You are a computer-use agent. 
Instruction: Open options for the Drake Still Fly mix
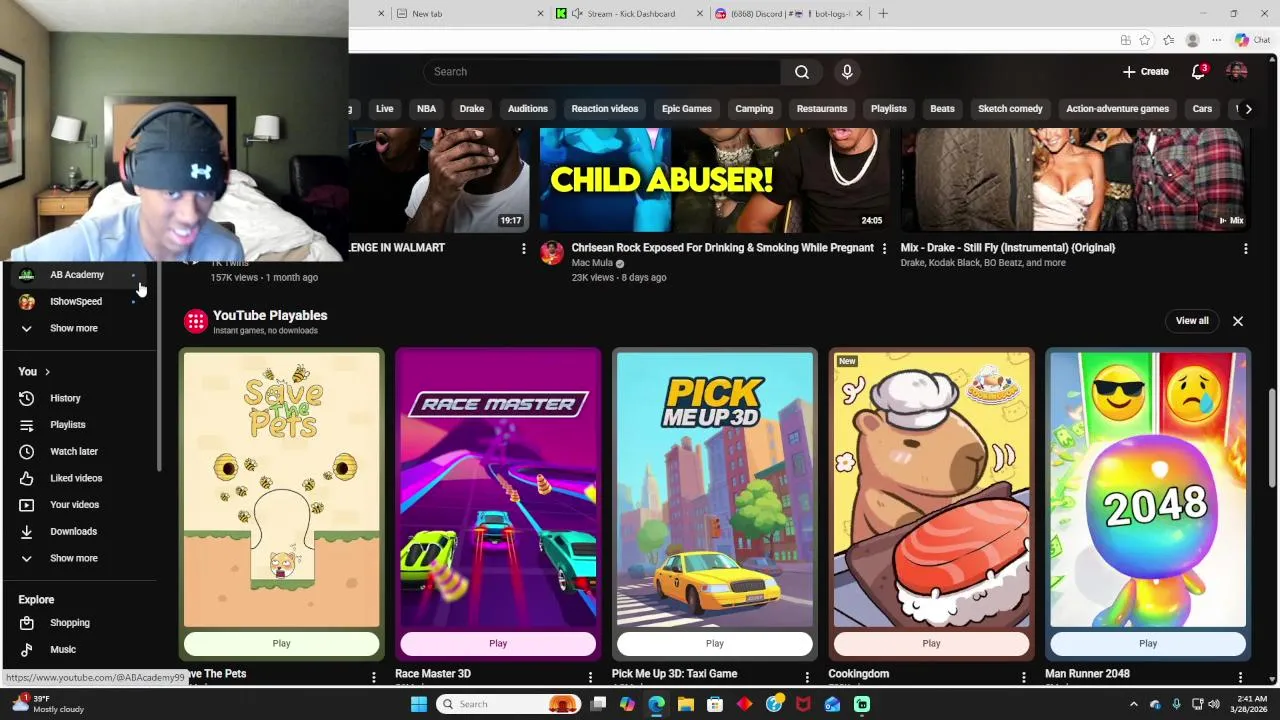pos(1245,249)
